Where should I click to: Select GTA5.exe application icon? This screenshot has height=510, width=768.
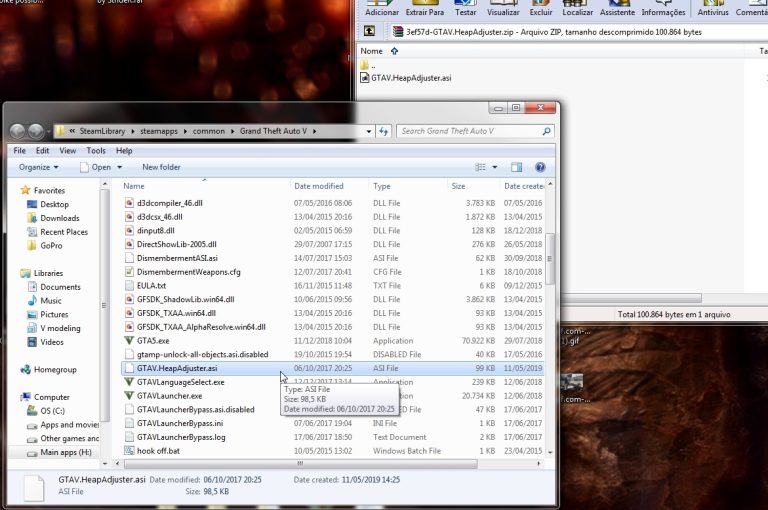point(129,340)
